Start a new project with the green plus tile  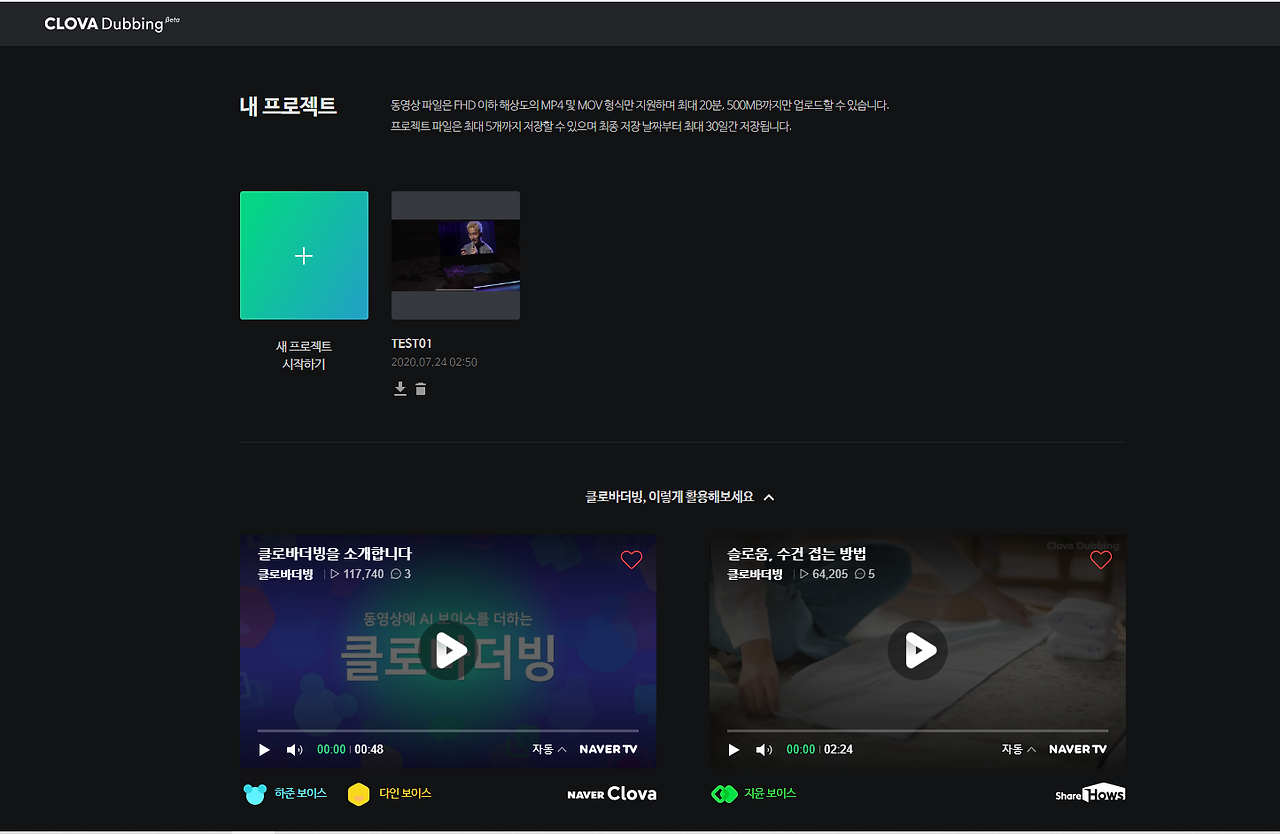[x=304, y=256]
